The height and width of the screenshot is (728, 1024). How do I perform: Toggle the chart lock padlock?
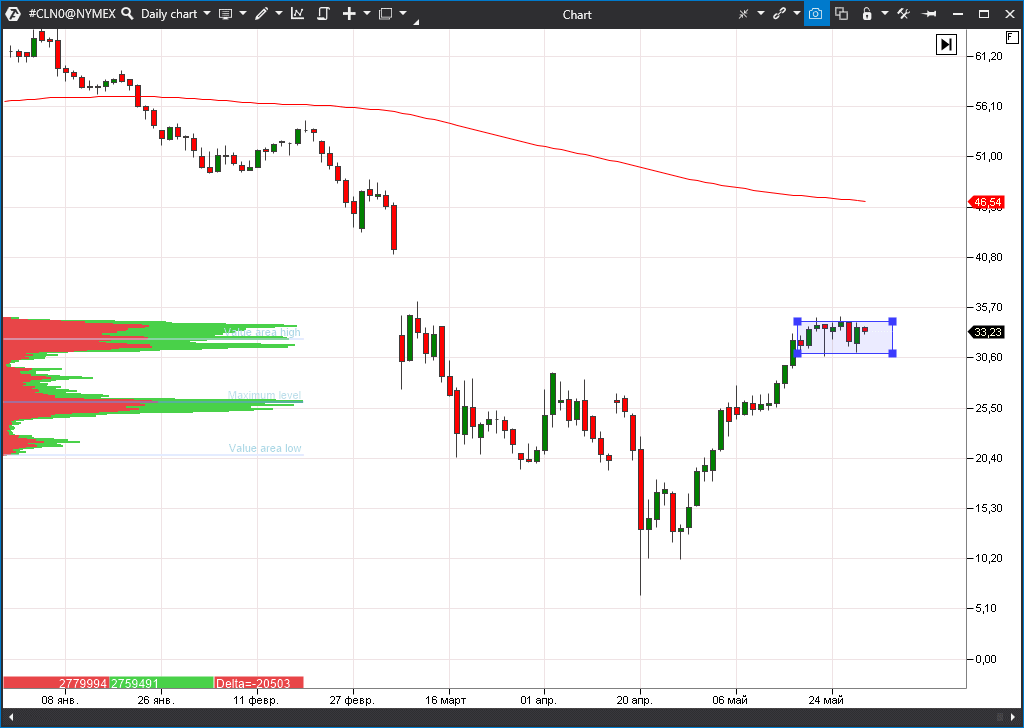tap(866, 14)
